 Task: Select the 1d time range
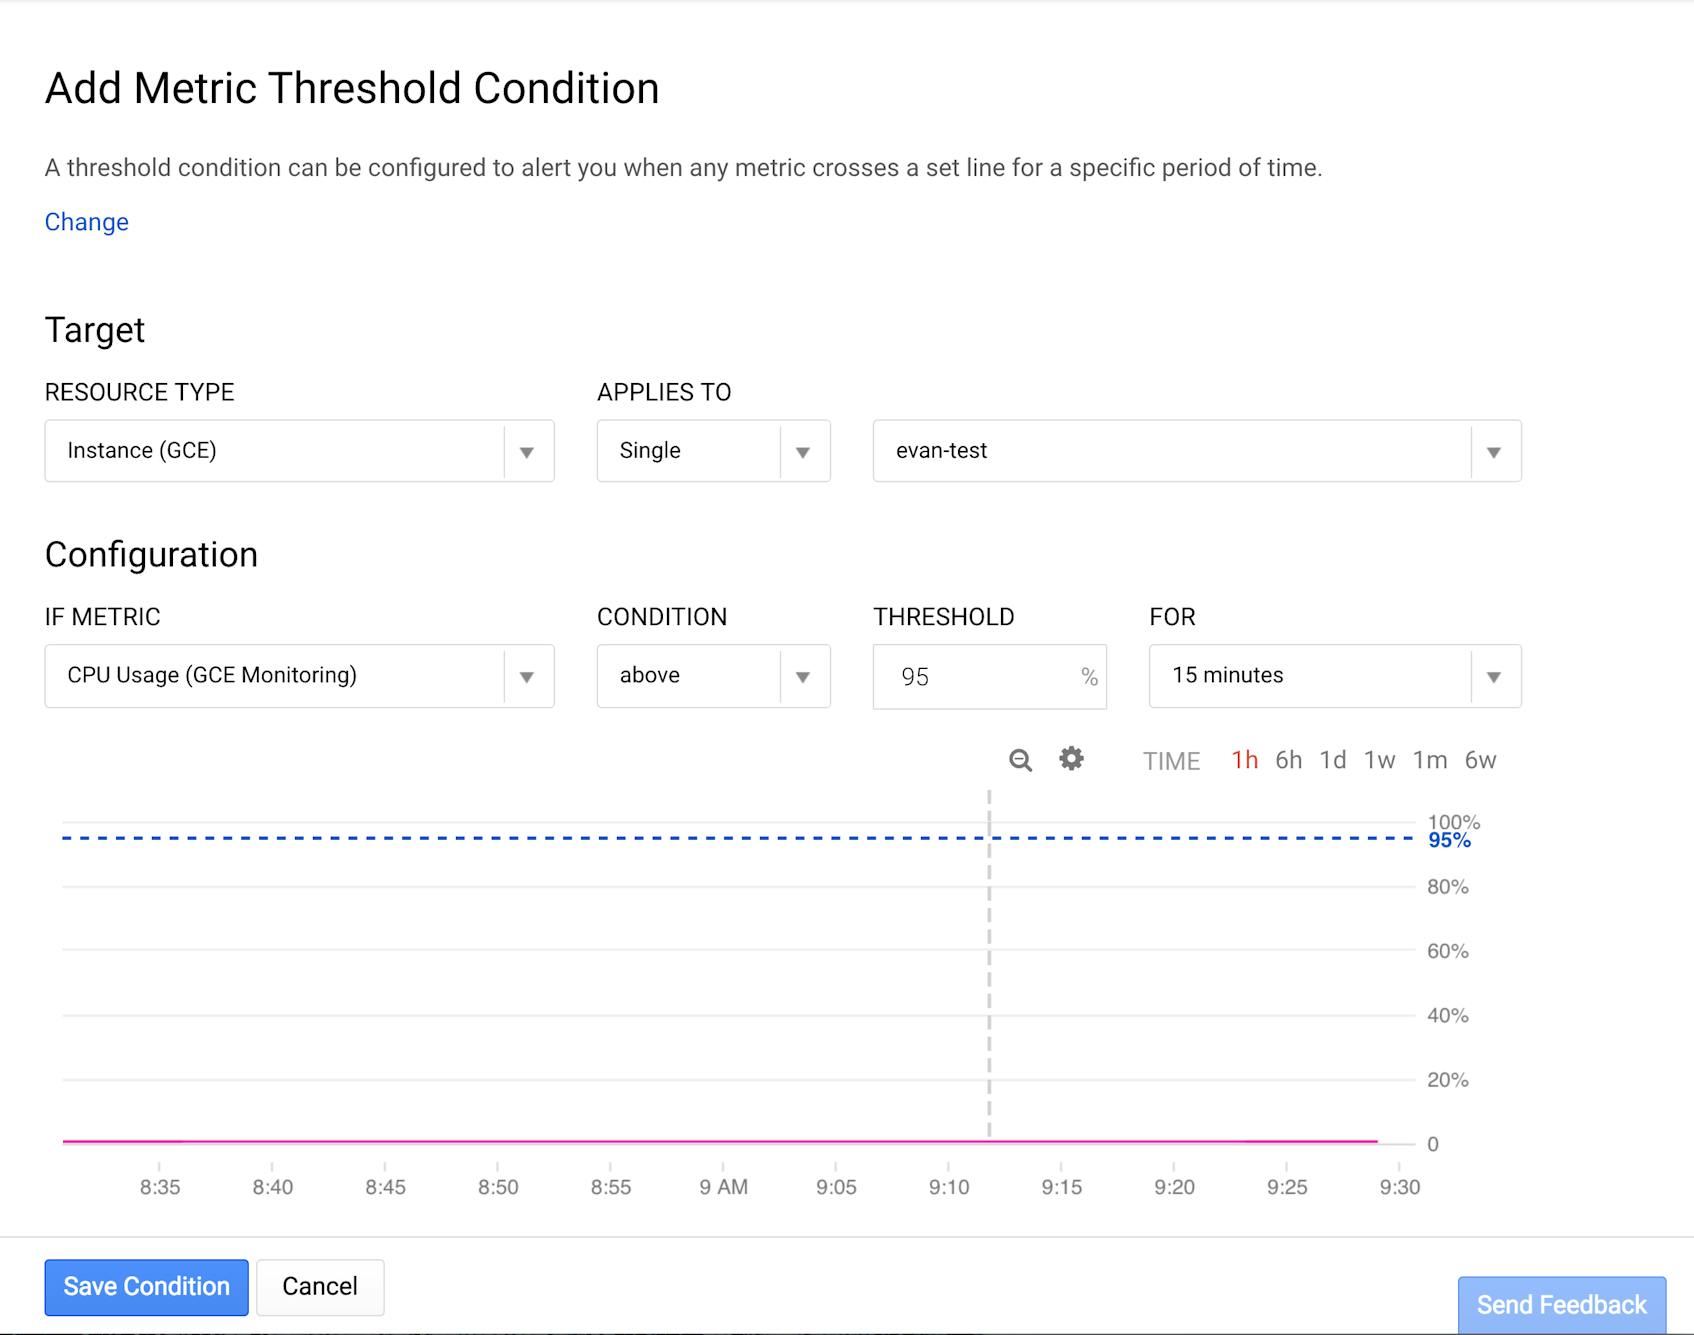(x=1334, y=760)
